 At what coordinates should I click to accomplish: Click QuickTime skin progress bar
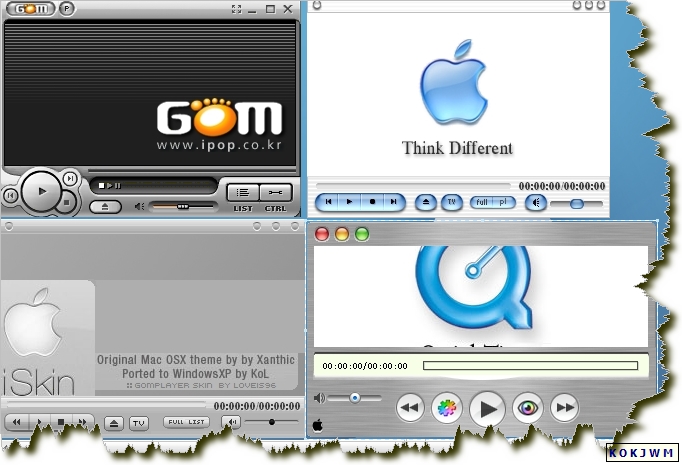click(530, 366)
